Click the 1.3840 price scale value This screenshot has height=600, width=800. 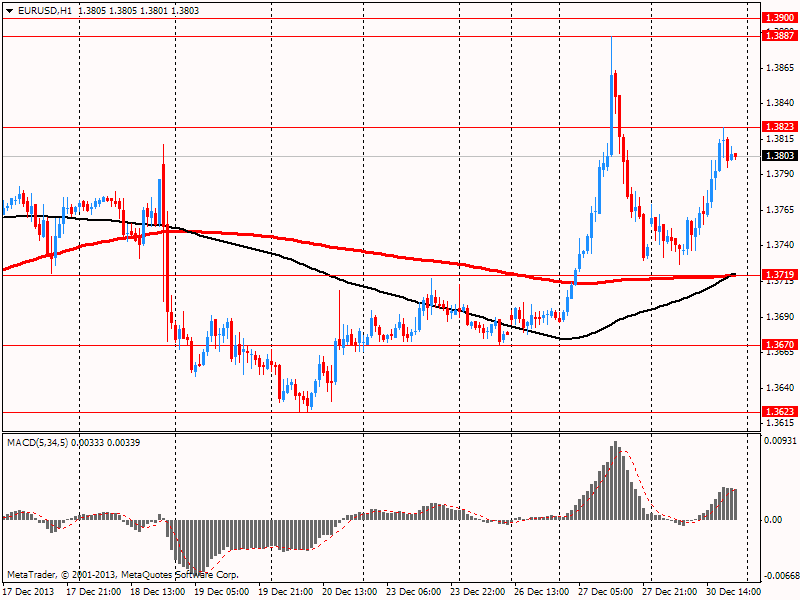tap(781, 103)
